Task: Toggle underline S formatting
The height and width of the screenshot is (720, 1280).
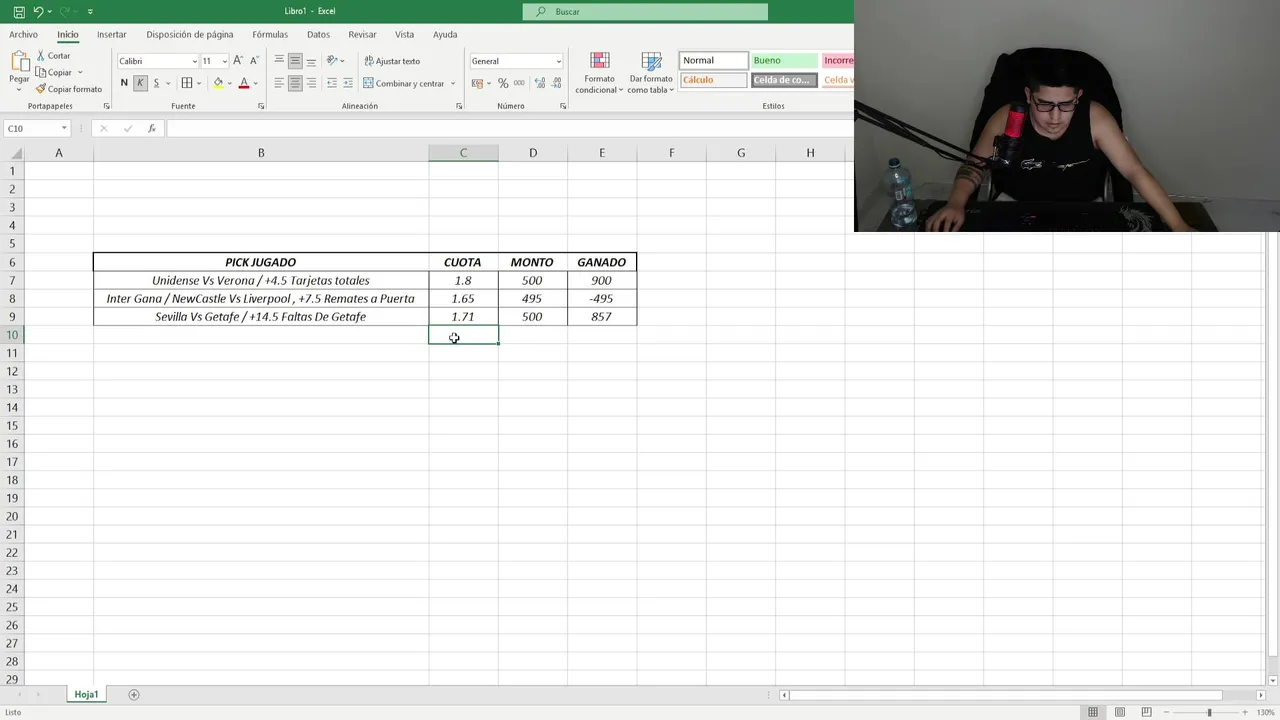Action: click(x=156, y=83)
